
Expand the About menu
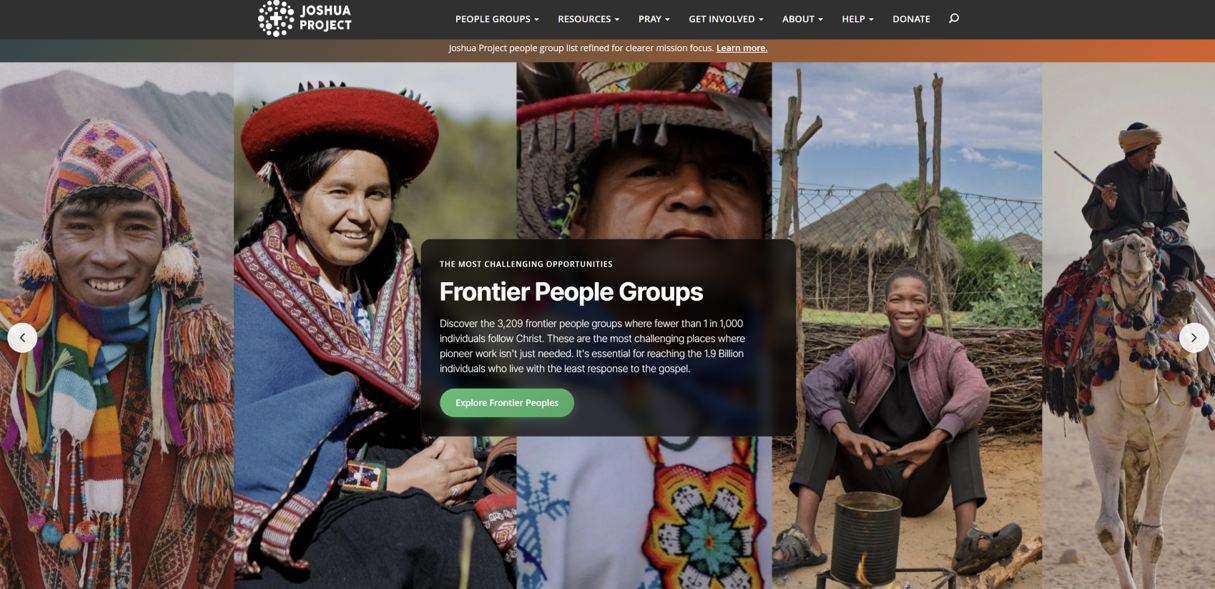(x=802, y=19)
